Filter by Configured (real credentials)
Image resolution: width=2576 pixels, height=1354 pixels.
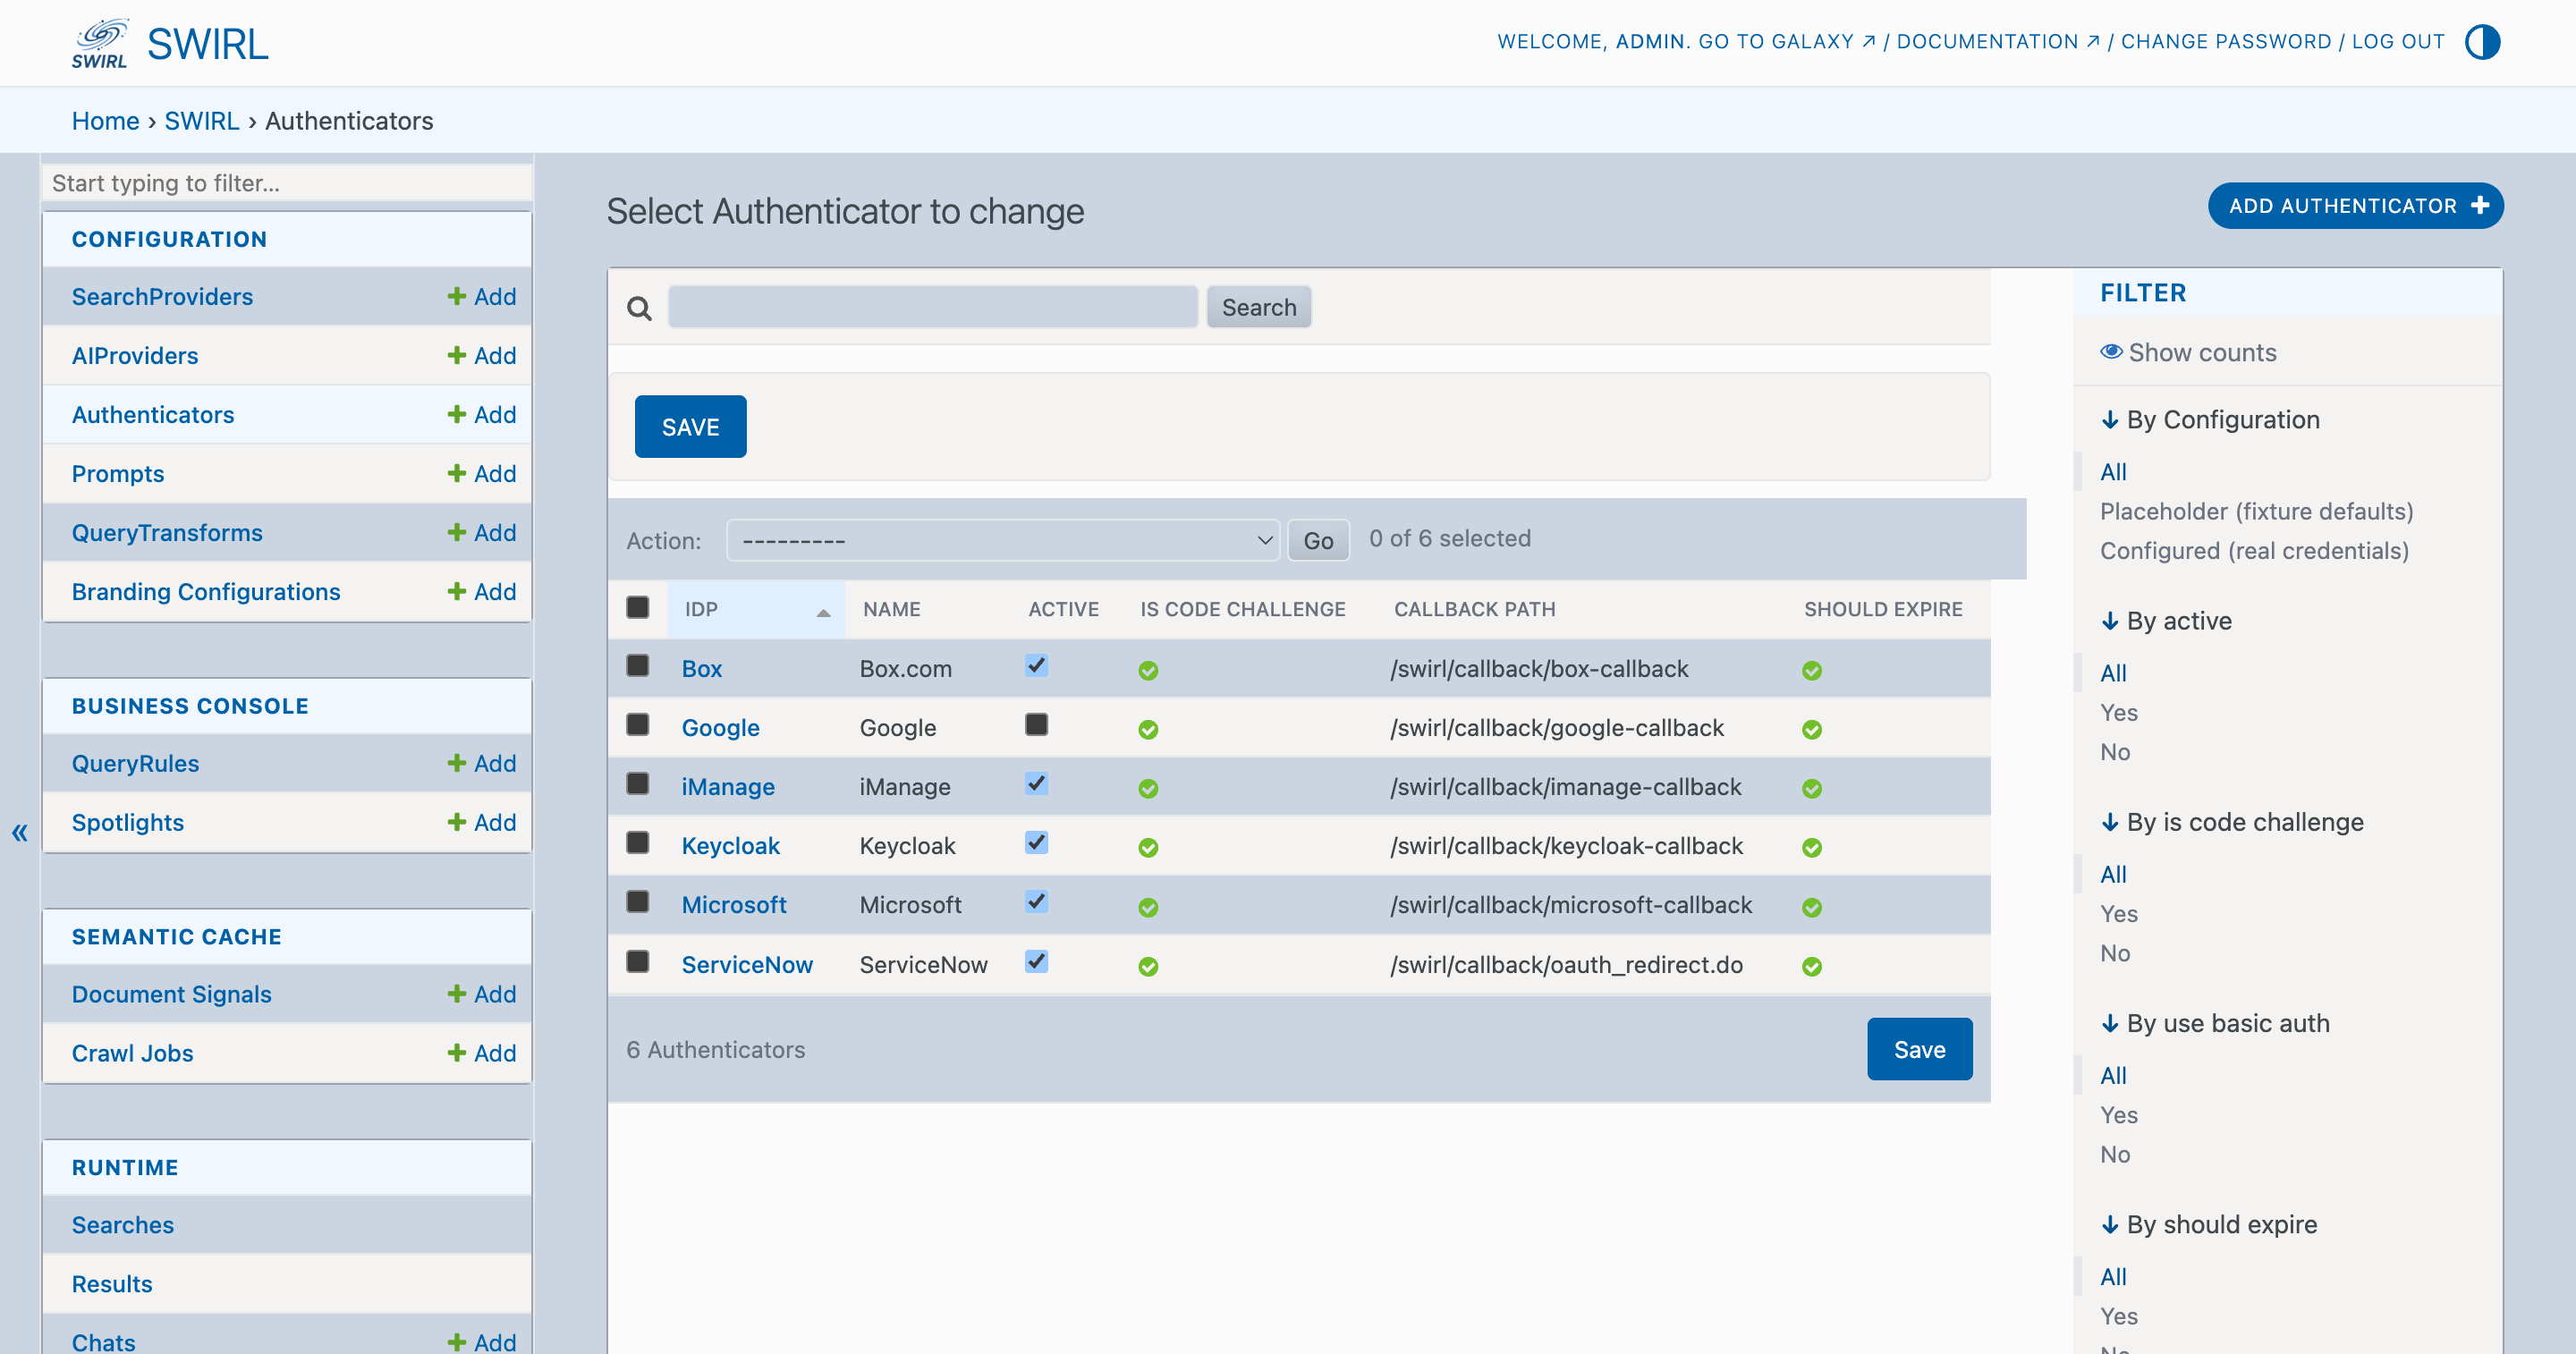pos(2254,551)
